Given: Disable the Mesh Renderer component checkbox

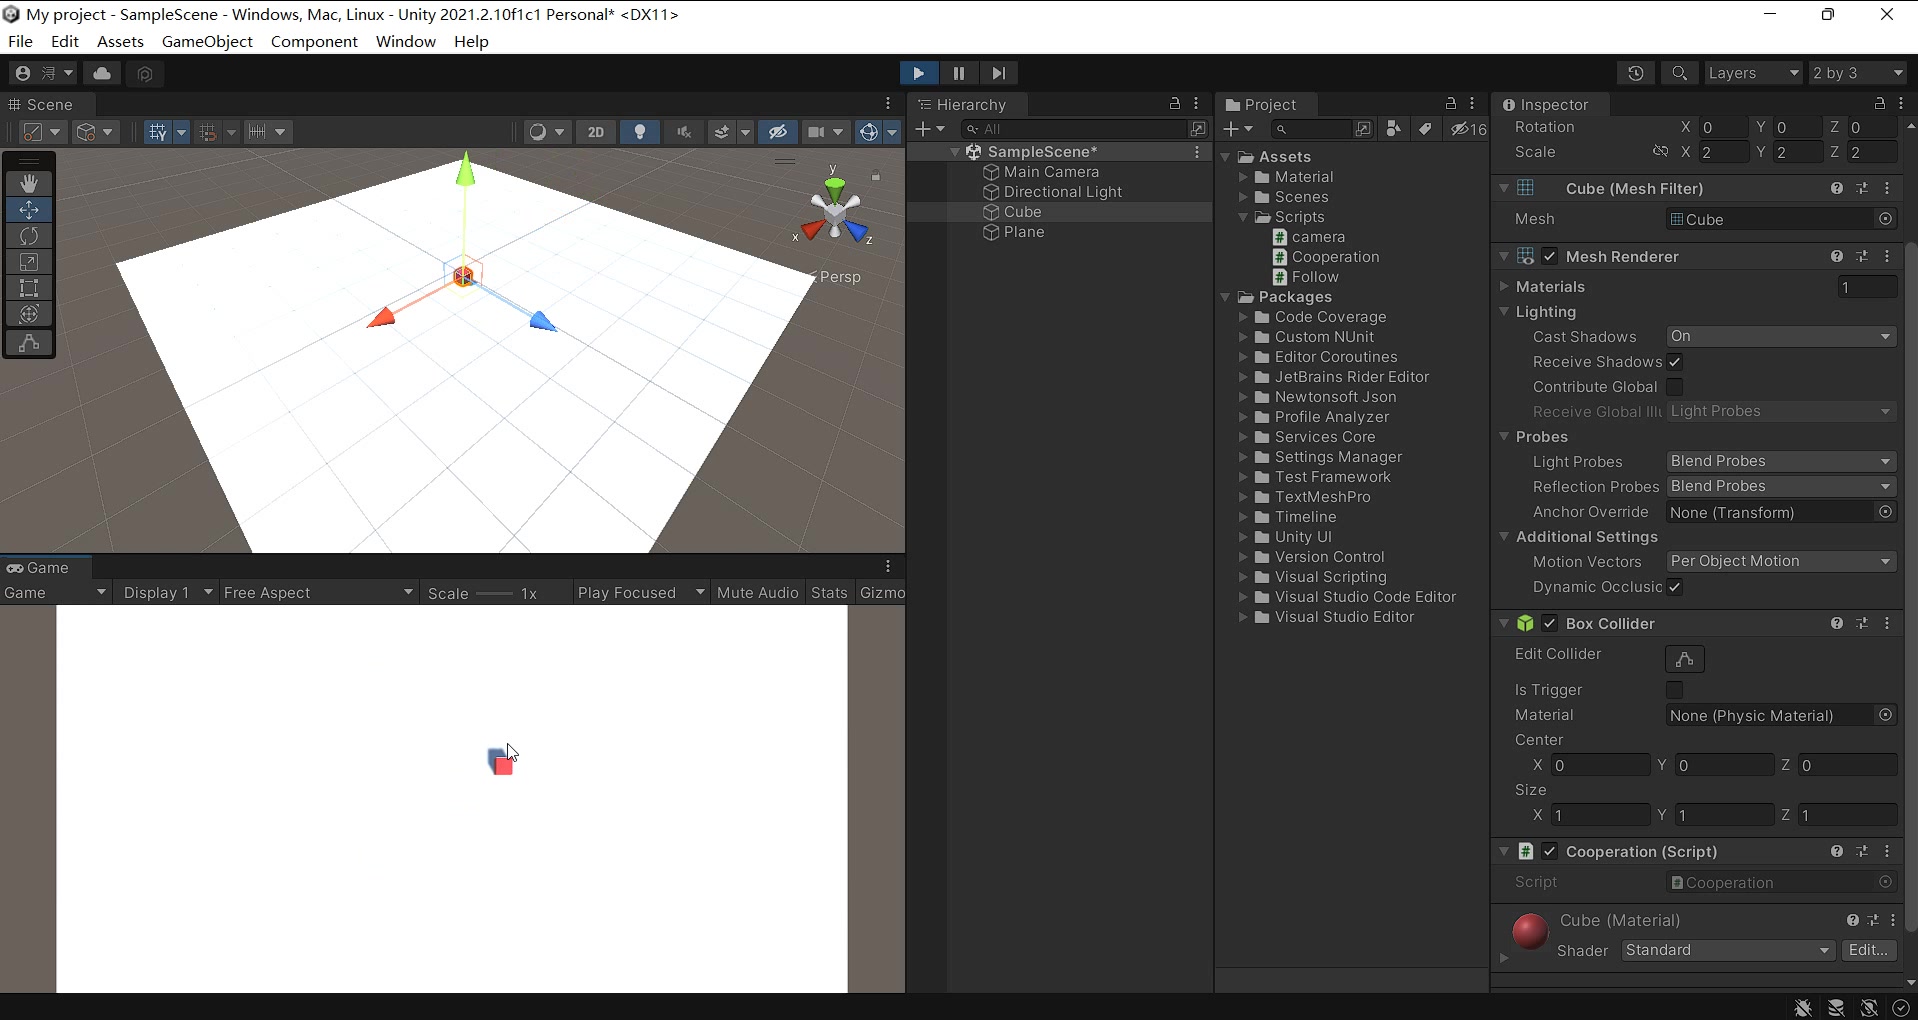Looking at the screenshot, I should coord(1550,257).
